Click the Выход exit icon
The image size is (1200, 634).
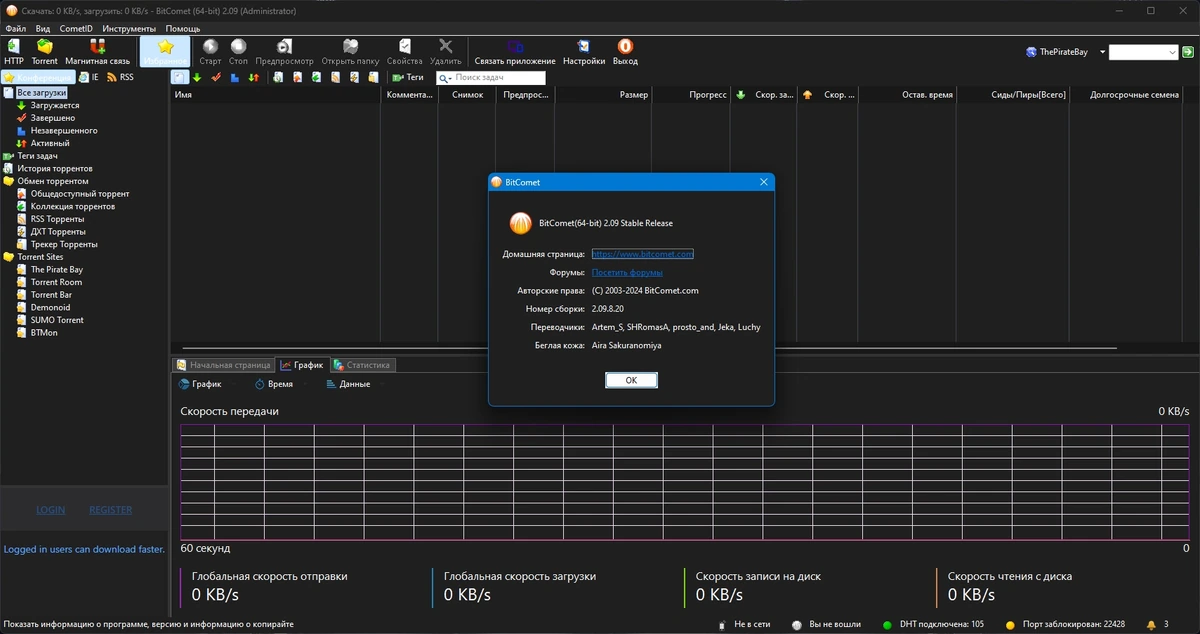(x=625, y=52)
